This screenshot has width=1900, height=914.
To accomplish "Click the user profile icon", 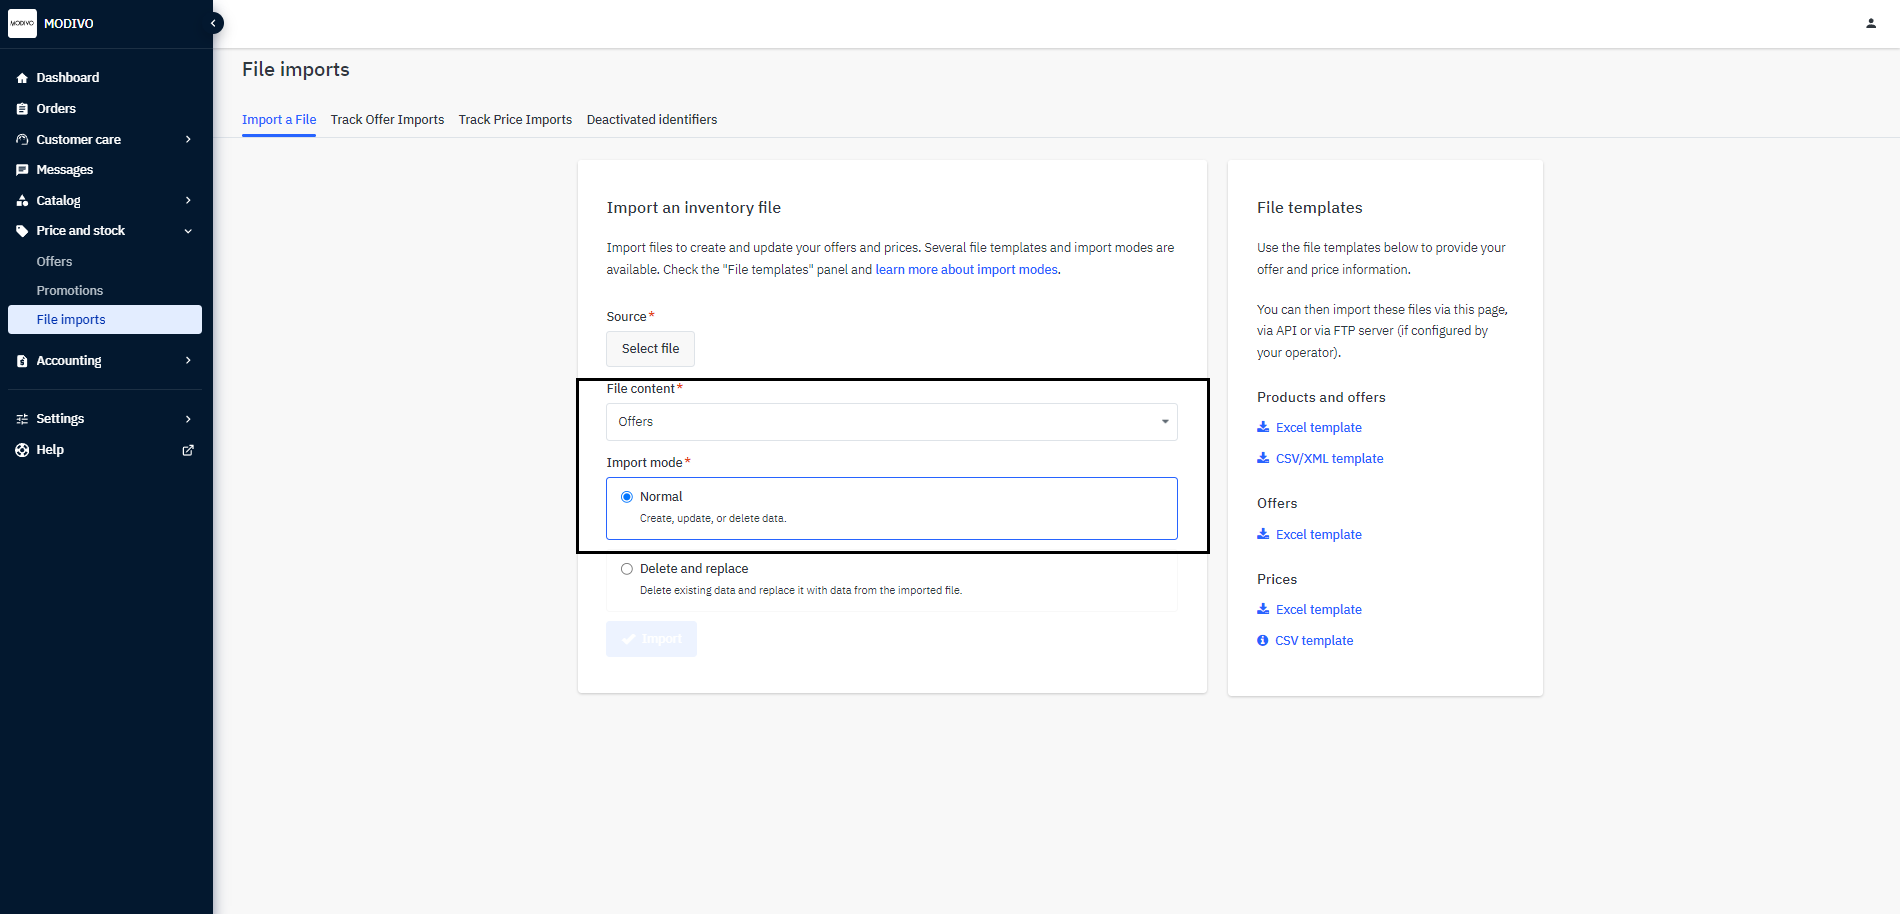I will coord(1870,23).
